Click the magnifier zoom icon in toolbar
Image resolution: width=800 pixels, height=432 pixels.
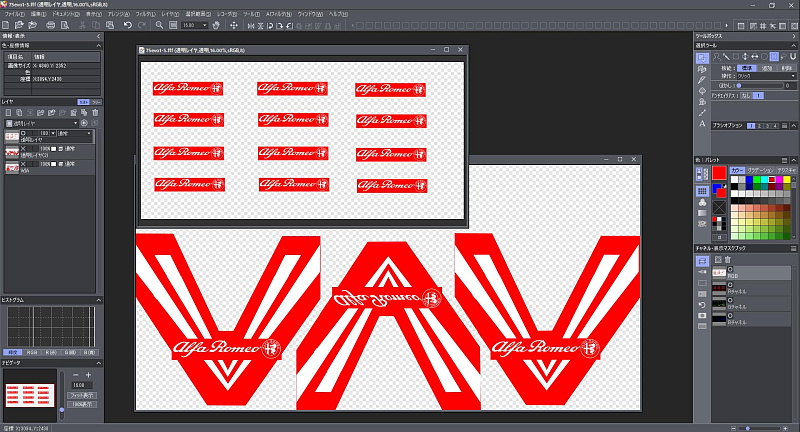click(161, 25)
